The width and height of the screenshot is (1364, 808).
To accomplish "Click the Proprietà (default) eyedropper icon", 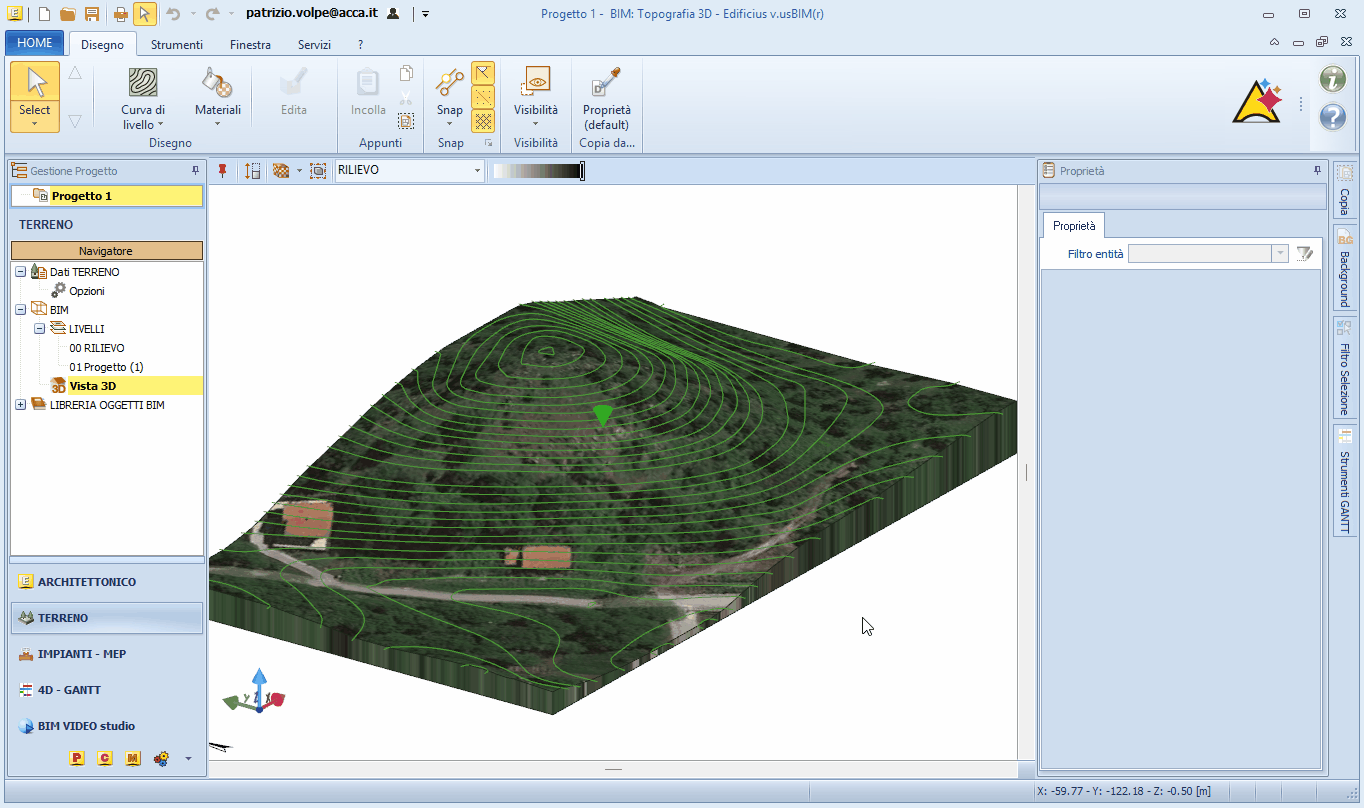I will [x=606, y=85].
